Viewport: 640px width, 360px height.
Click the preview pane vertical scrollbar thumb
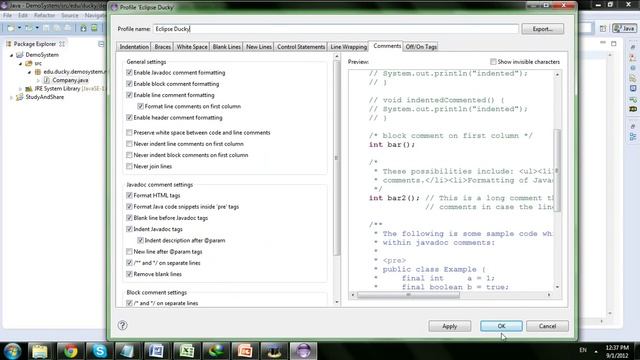tap(557, 170)
